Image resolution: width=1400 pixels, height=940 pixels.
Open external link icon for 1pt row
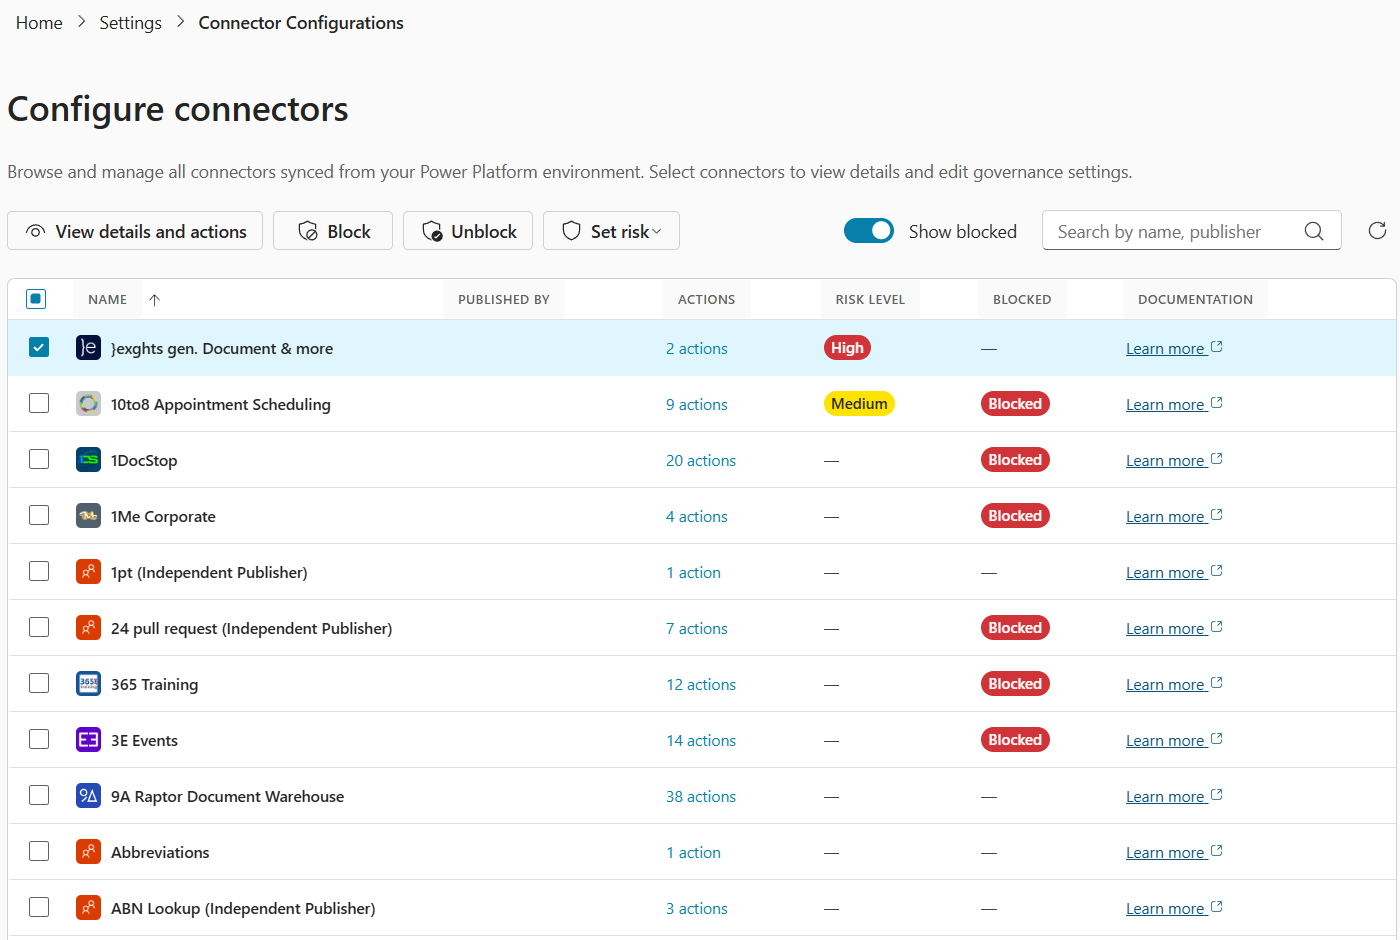(x=1217, y=571)
